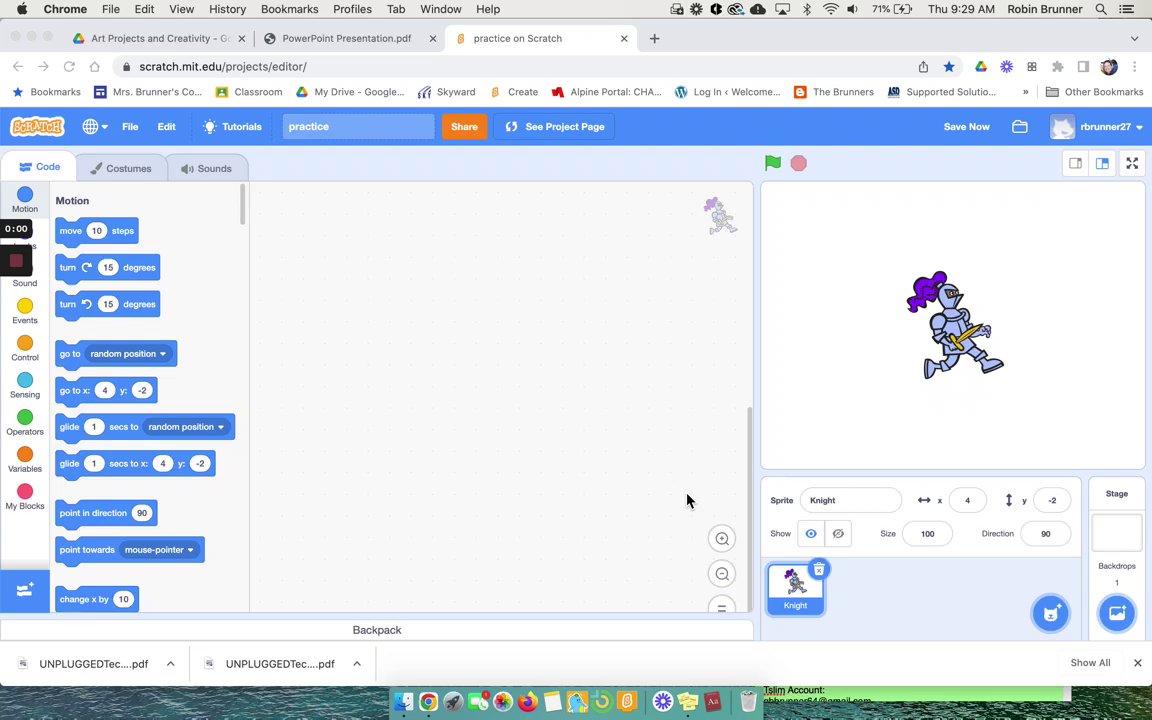1152x720 pixels.
Task: Bookmark this page with star icon
Action: click(x=949, y=67)
